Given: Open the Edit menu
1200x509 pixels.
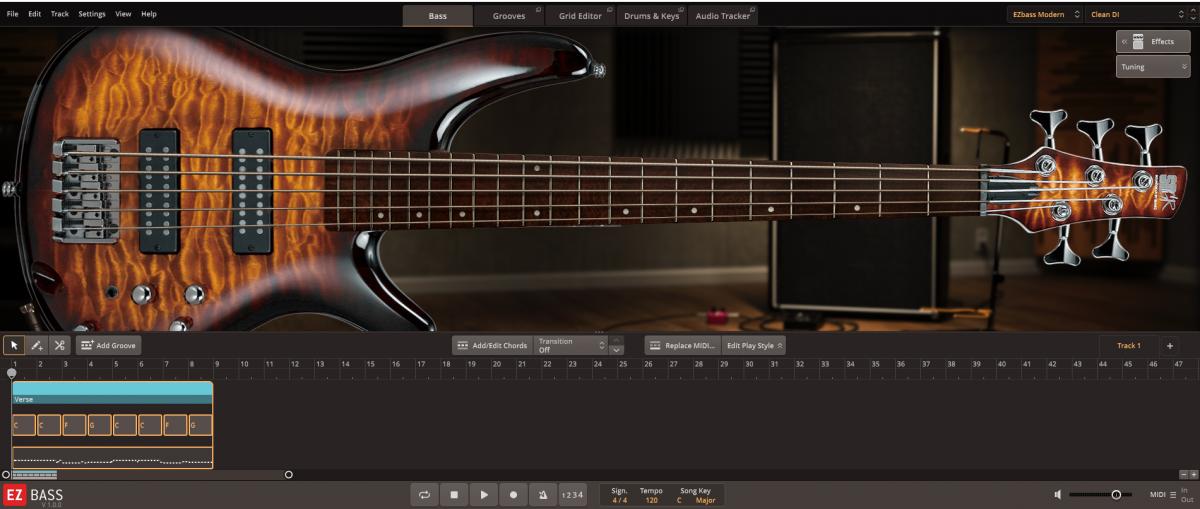Looking at the screenshot, I should (35, 14).
